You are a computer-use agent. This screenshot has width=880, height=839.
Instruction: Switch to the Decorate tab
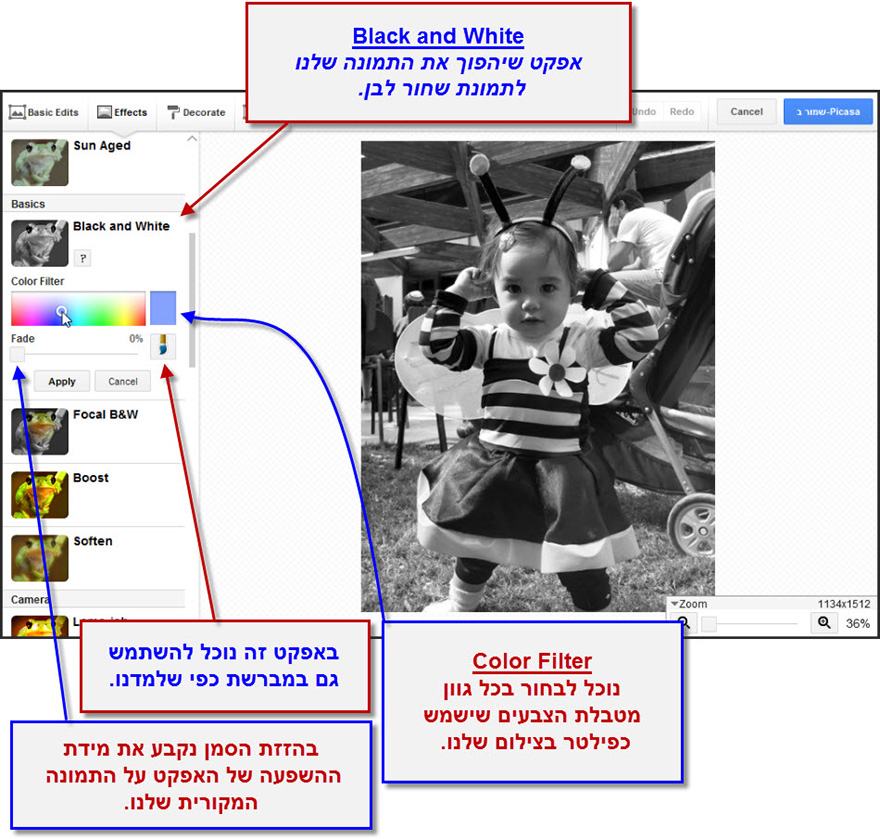pyautogui.click(x=196, y=113)
